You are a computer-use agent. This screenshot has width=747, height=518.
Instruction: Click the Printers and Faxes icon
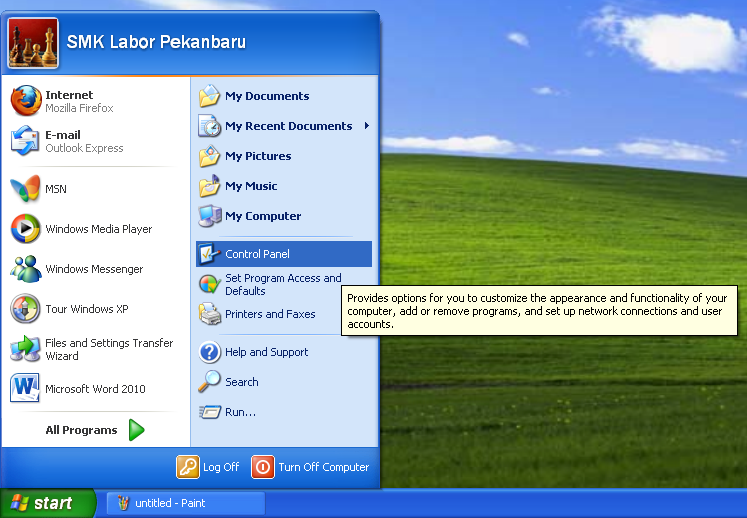pyautogui.click(x=210, y=314)
